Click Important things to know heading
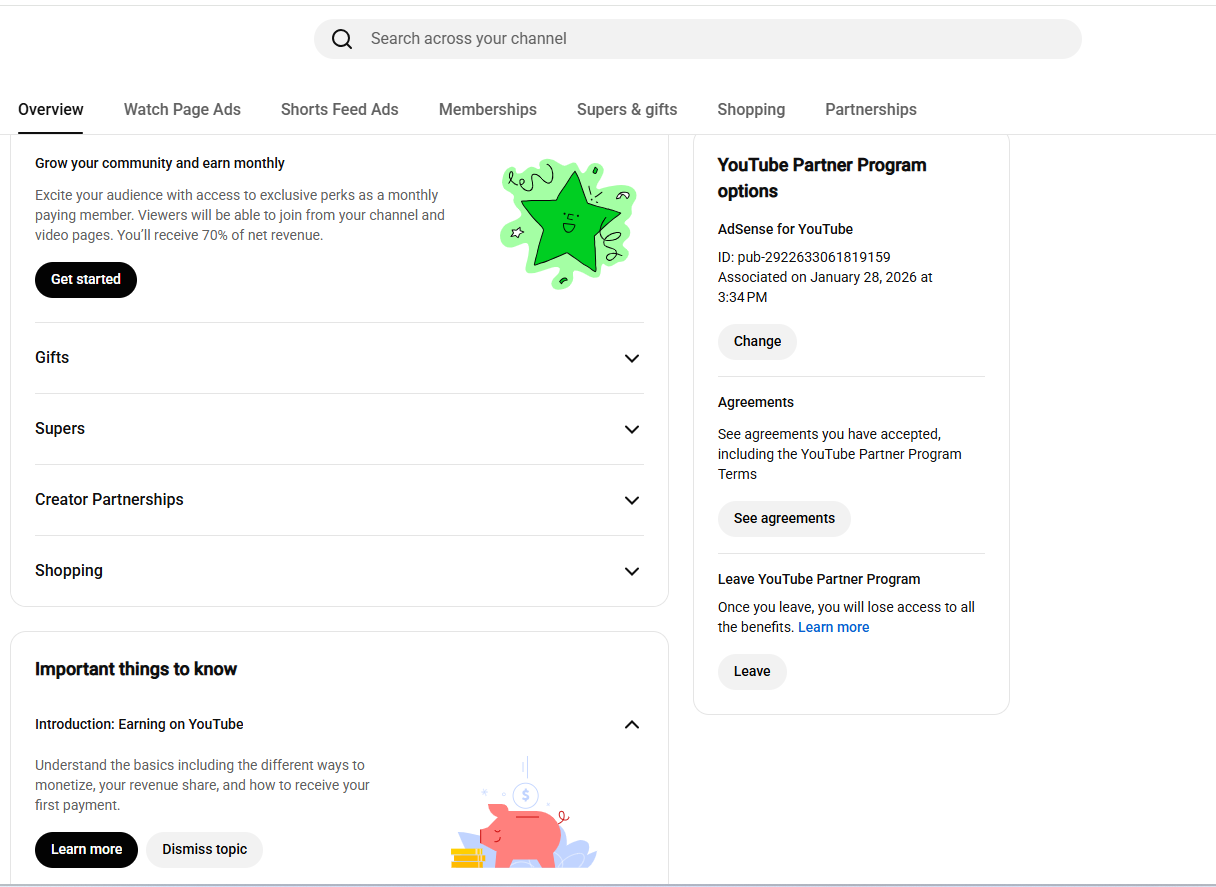Image resolution: width=1216 pixels, height=887 pixels. click(x=136, y=670)
